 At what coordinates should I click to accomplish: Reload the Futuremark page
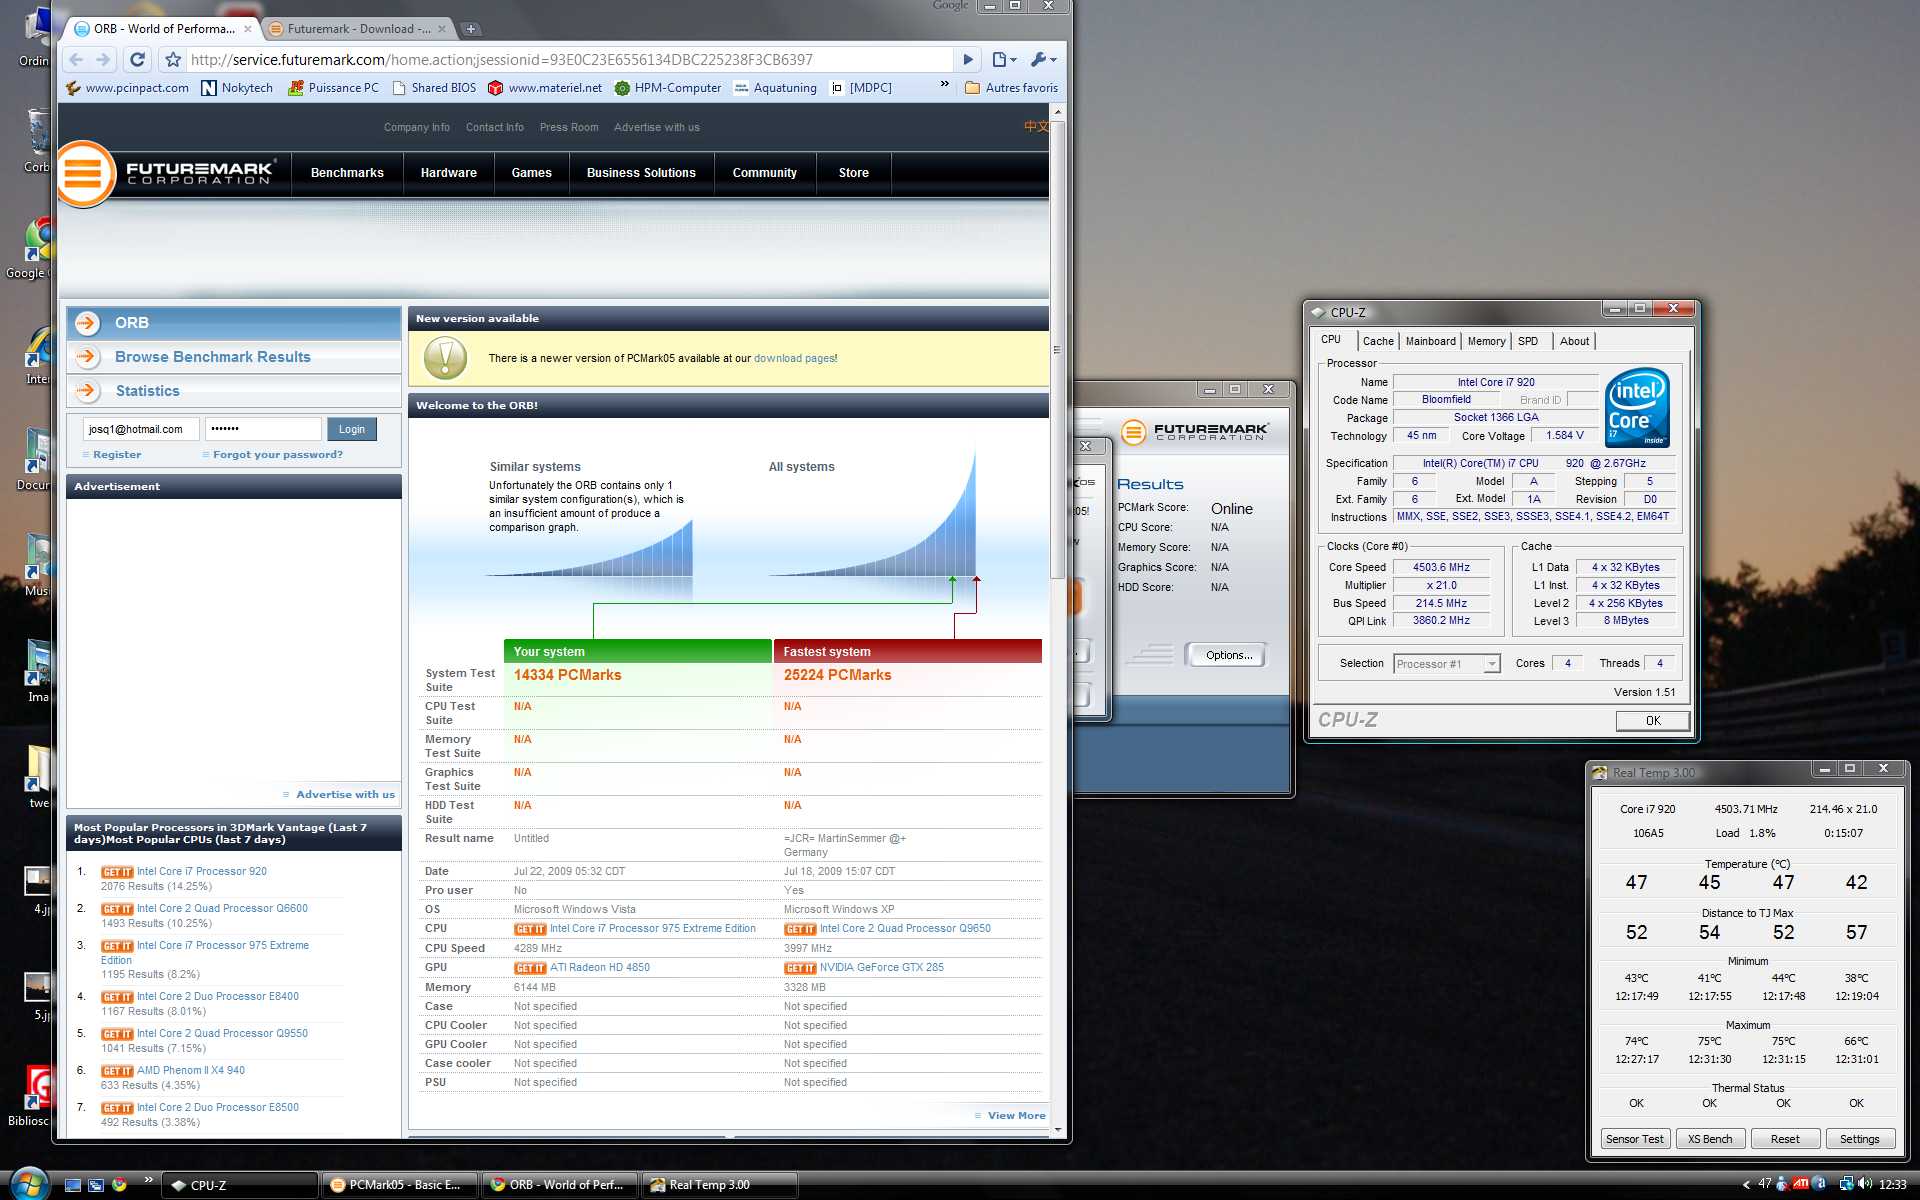(x=138, y=60)
